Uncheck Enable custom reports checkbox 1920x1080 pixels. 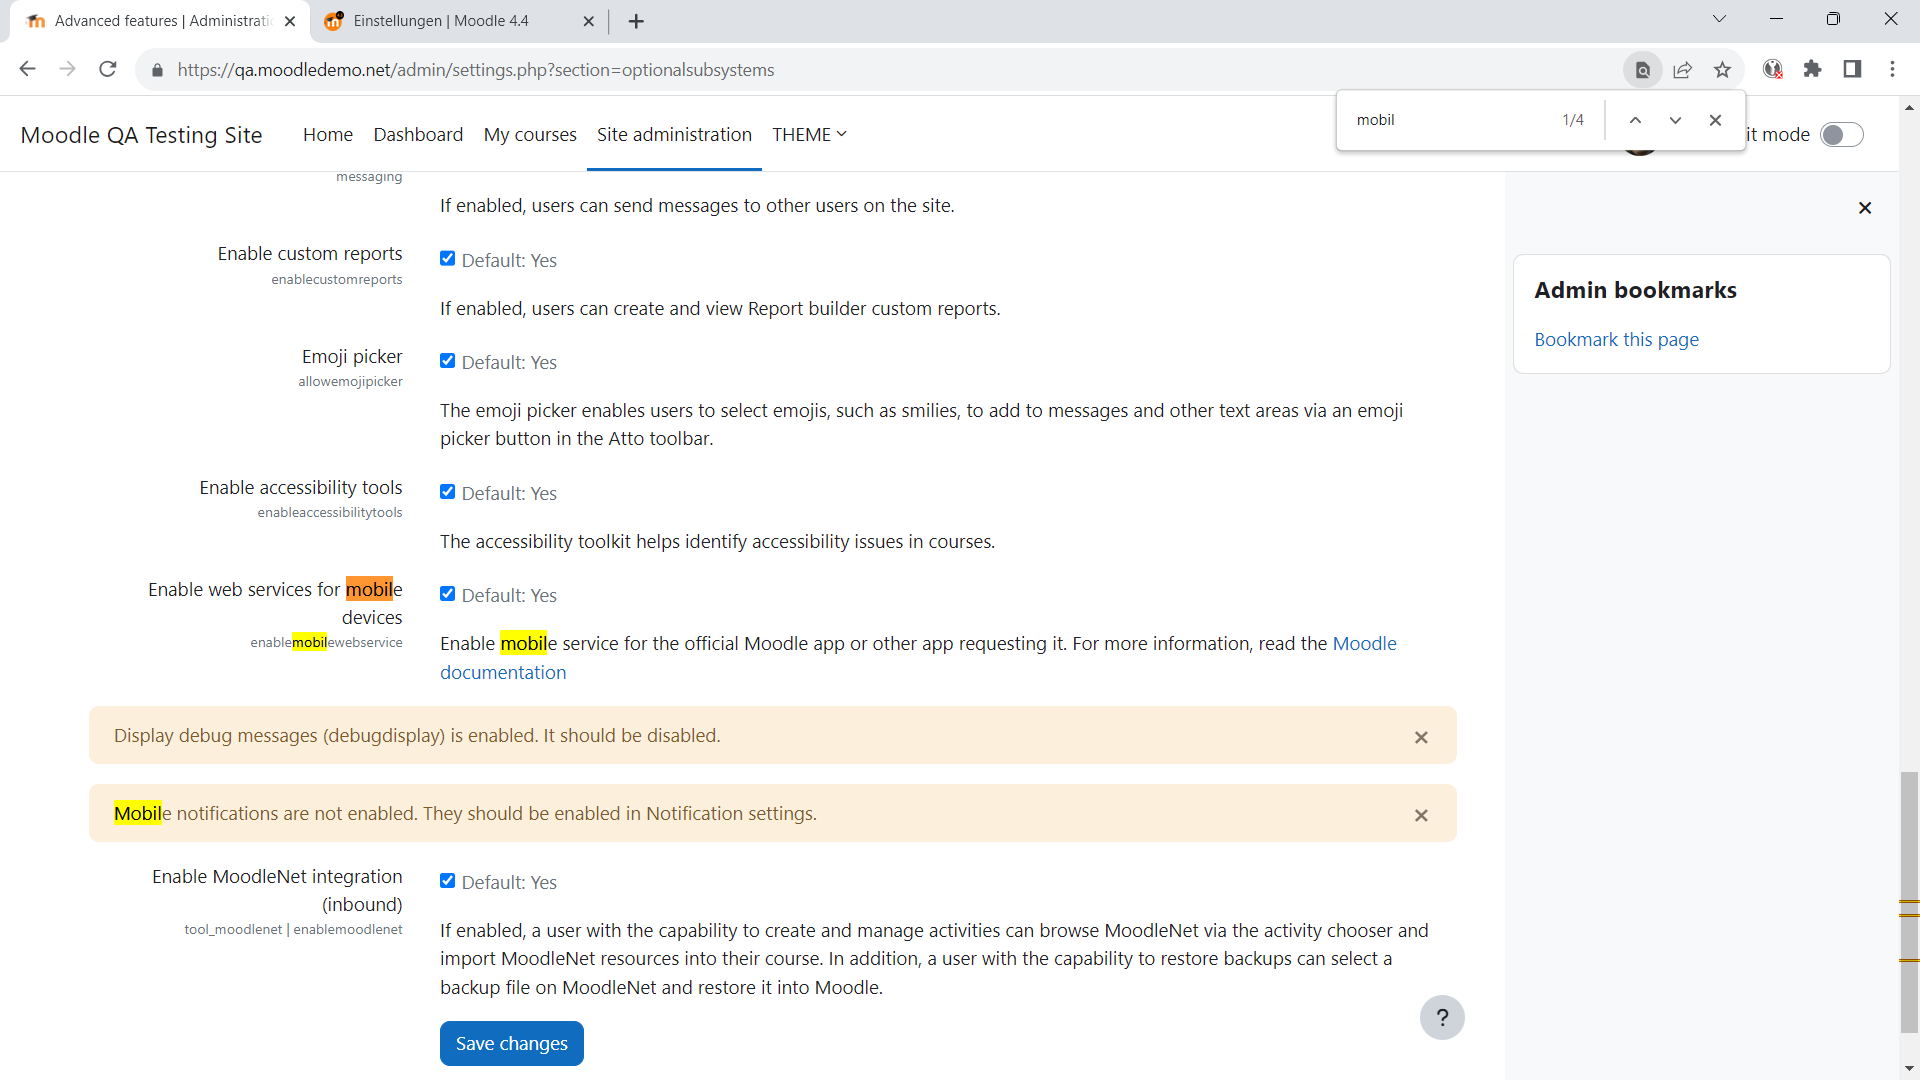(x=447, y=259)
